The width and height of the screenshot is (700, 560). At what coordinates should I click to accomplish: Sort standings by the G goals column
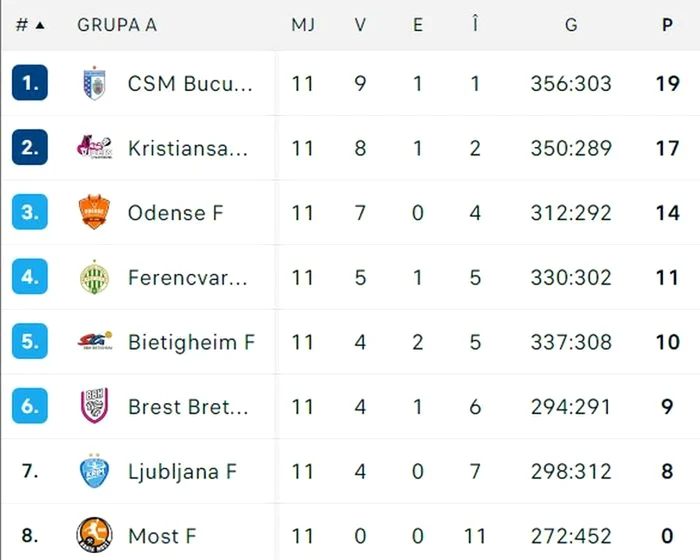click(x=571, y=25)
